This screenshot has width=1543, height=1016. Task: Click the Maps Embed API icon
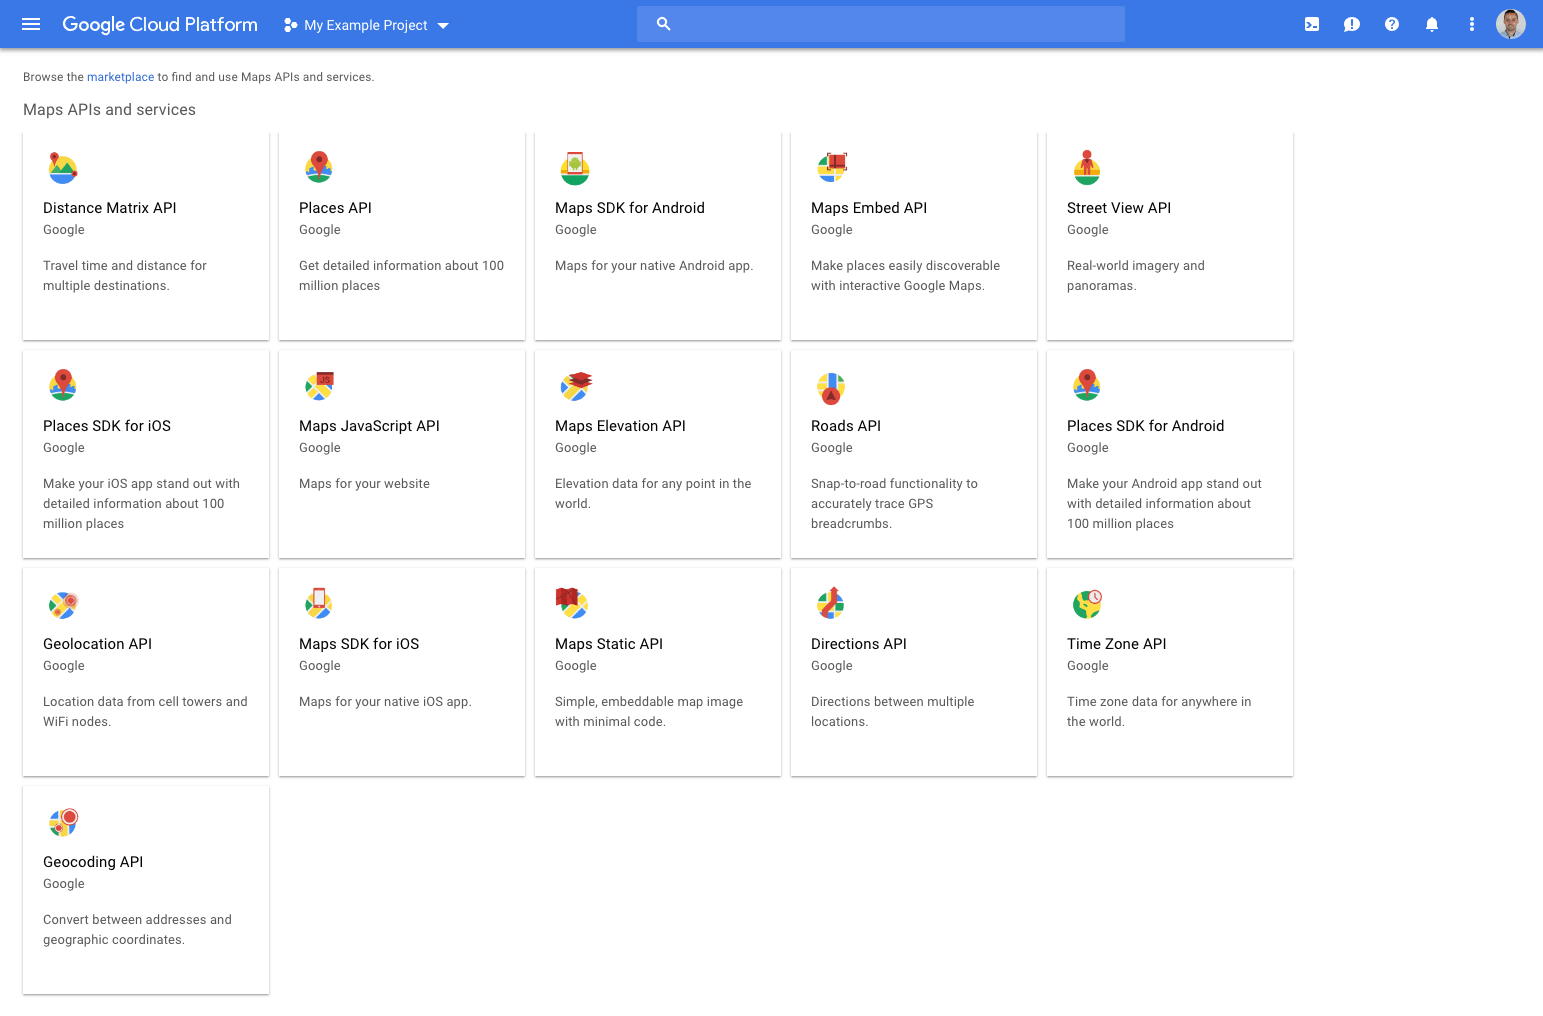point(832,167)
